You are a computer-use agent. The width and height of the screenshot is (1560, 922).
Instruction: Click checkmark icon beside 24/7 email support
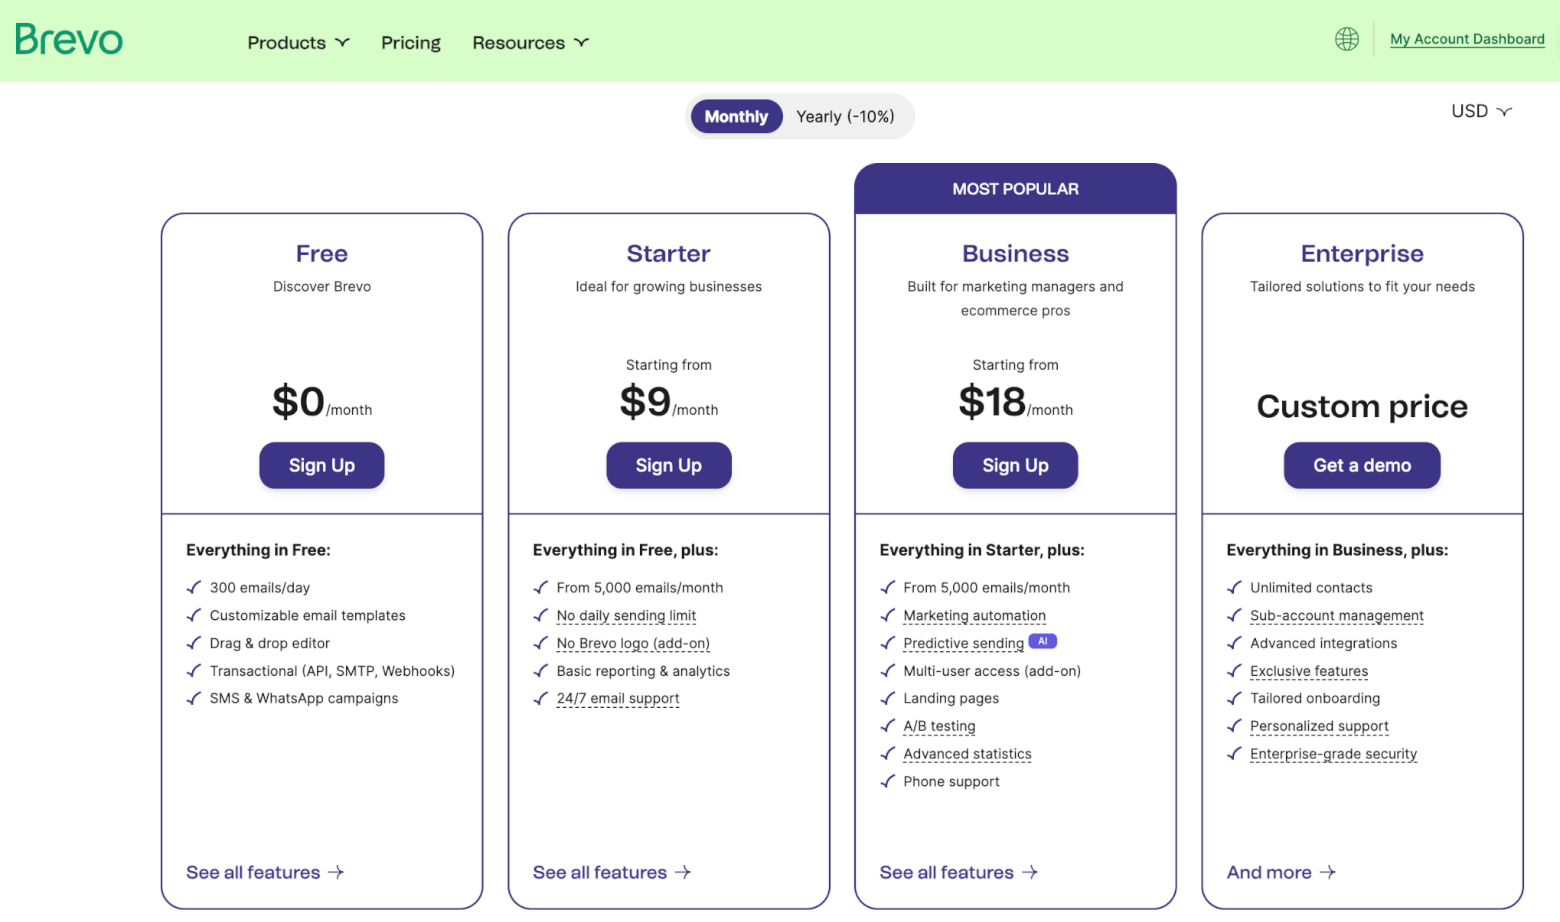541,699
